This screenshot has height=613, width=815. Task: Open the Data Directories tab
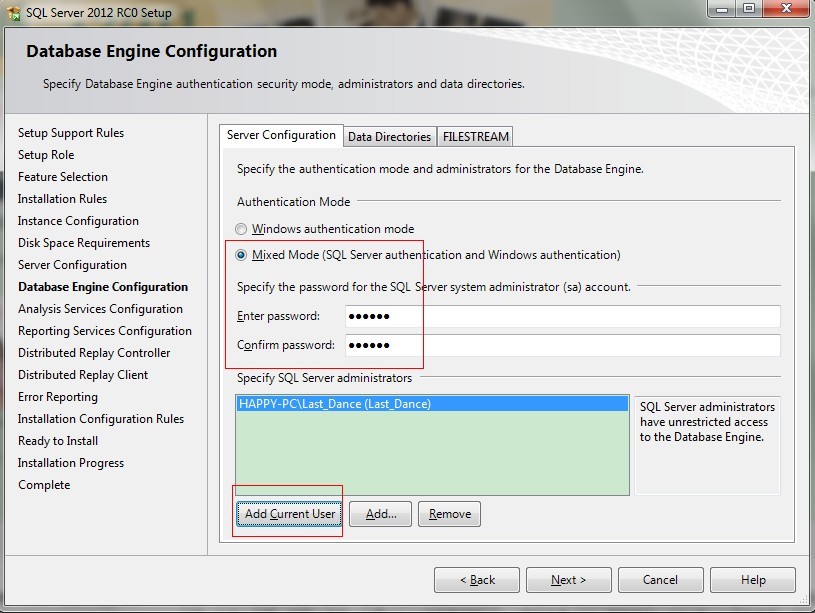[389, 137]
